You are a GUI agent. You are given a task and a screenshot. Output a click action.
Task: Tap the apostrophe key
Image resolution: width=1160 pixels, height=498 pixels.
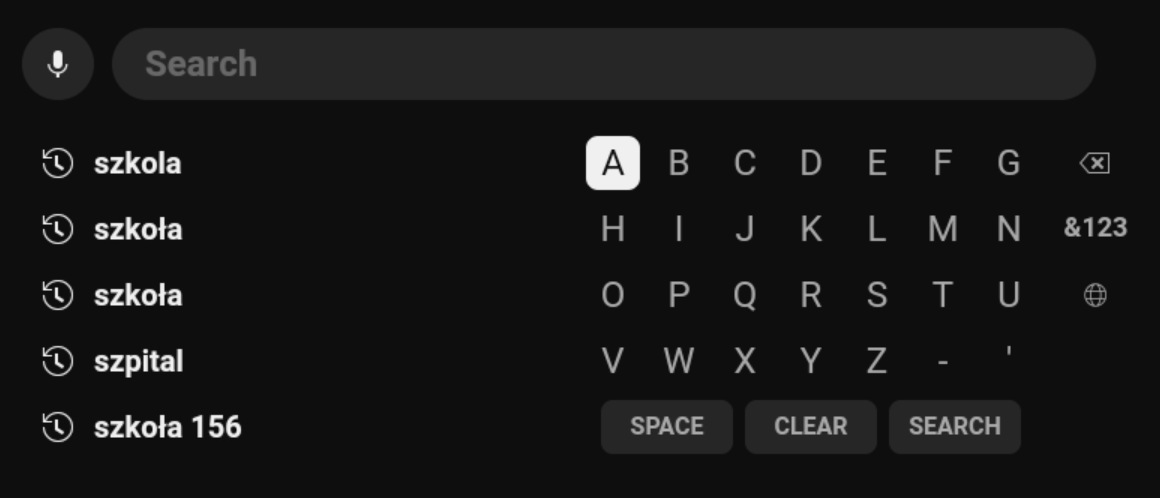tap(1008, 355)
